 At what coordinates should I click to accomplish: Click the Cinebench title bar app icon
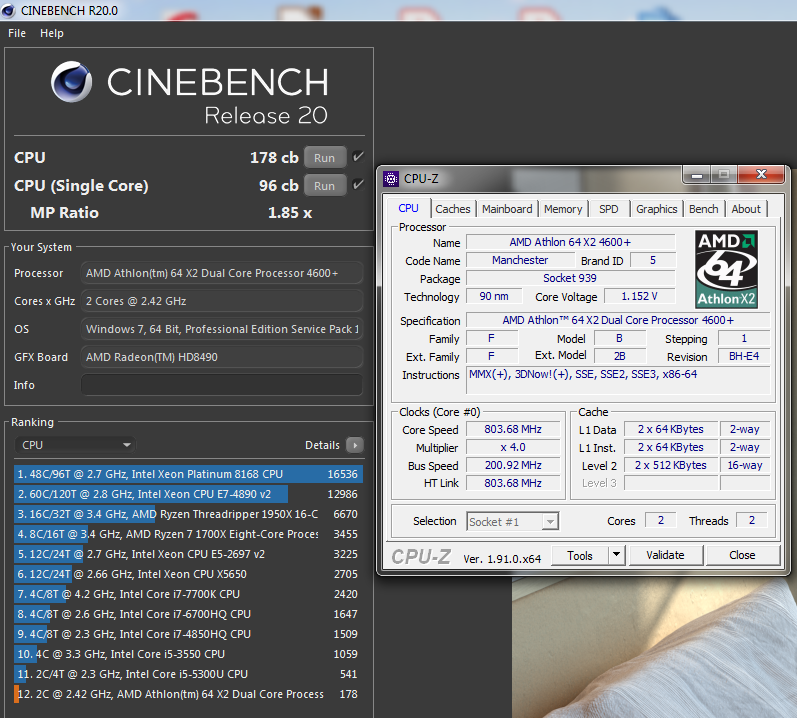[x=9, y=10]
